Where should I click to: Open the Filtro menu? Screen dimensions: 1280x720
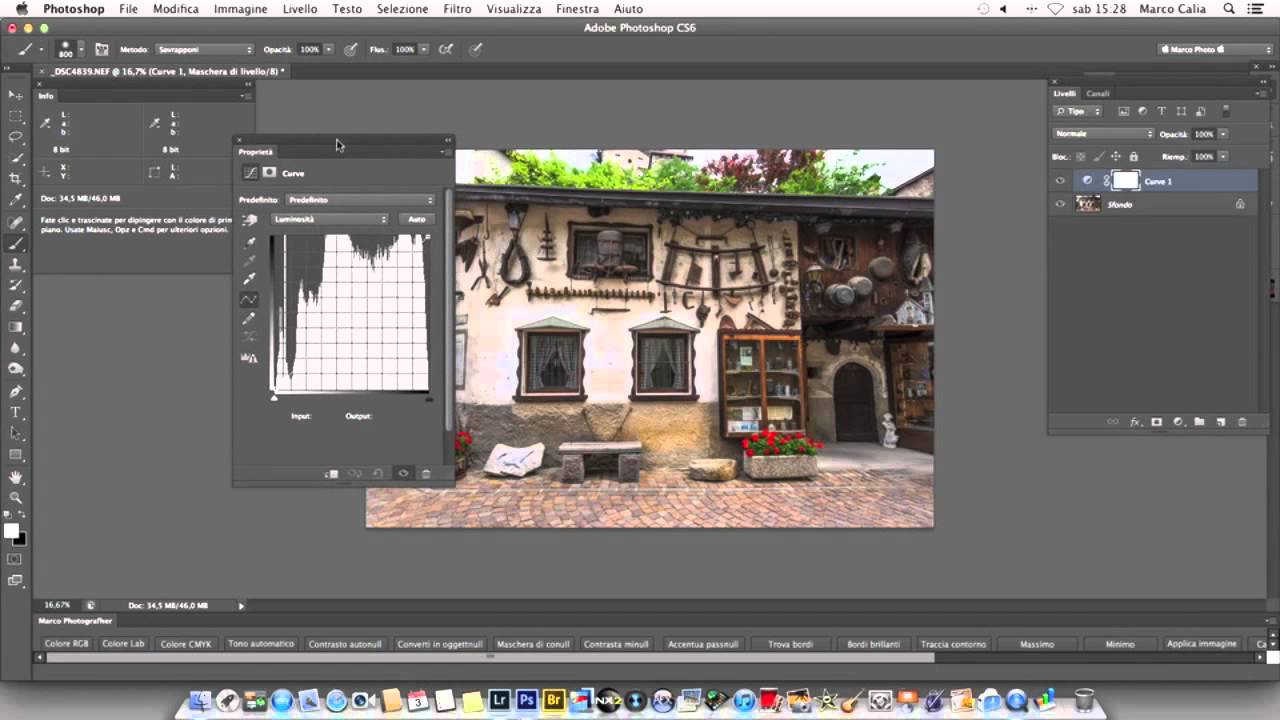click(457, 9)
